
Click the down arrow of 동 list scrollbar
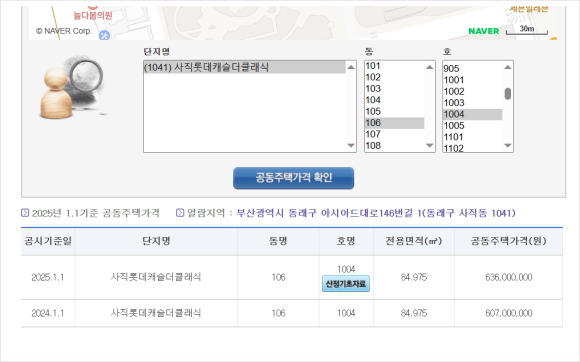click(x=429, y=146)
